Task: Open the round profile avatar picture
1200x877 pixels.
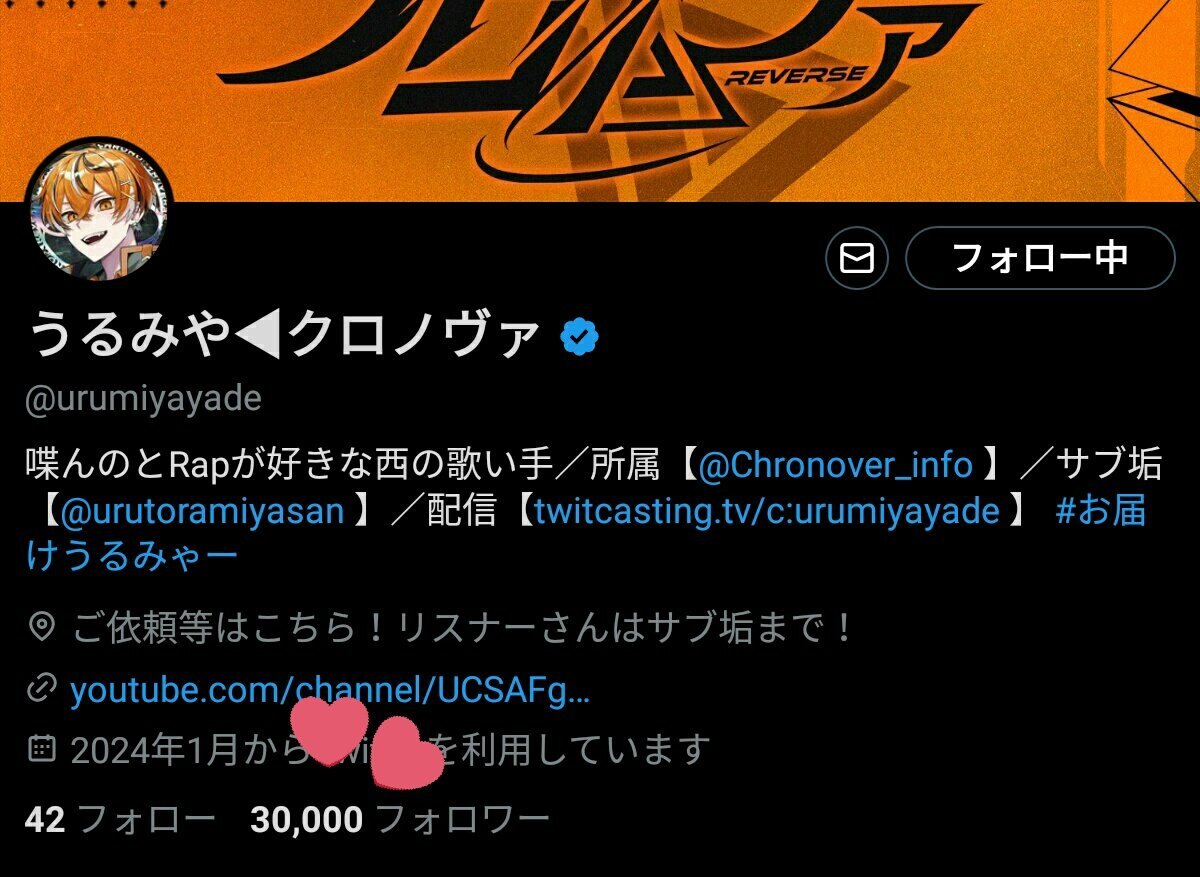Action: pyautogui.click(x=99, y=211)
